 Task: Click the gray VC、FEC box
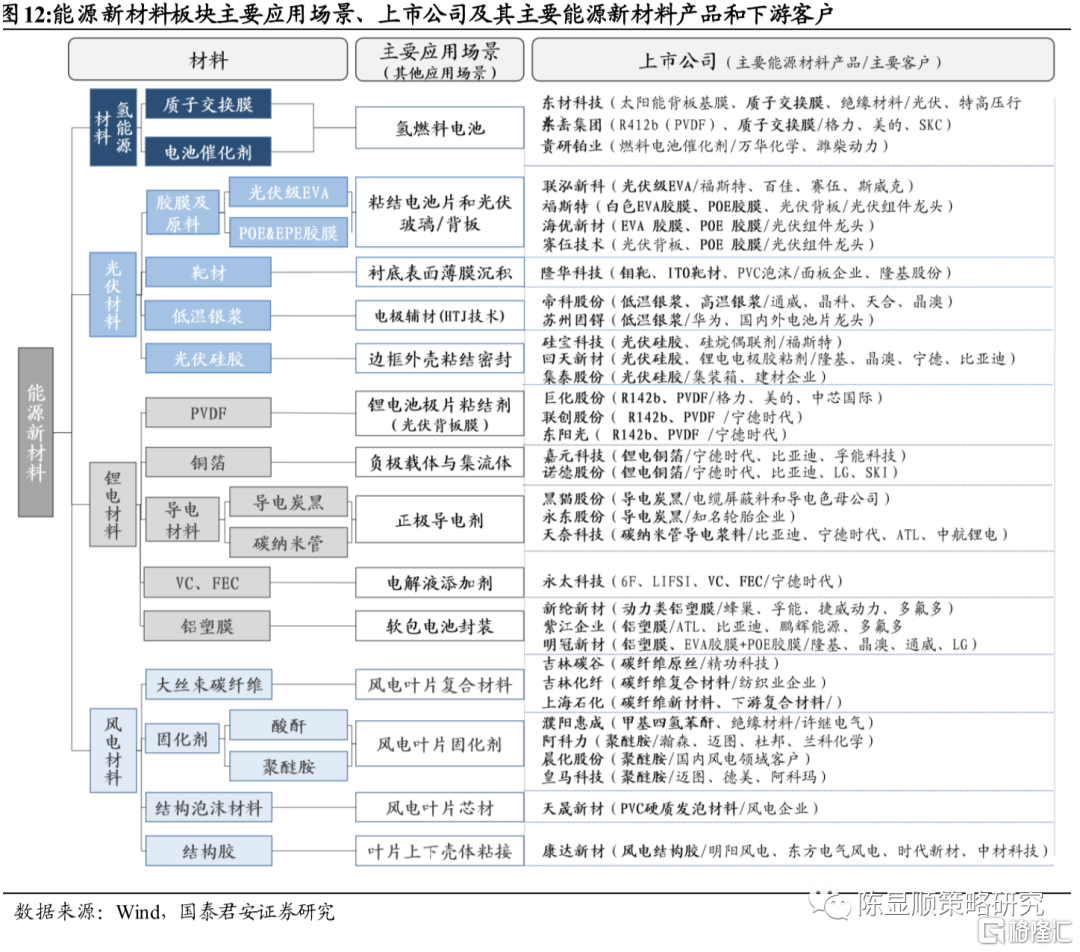(207, 583)
